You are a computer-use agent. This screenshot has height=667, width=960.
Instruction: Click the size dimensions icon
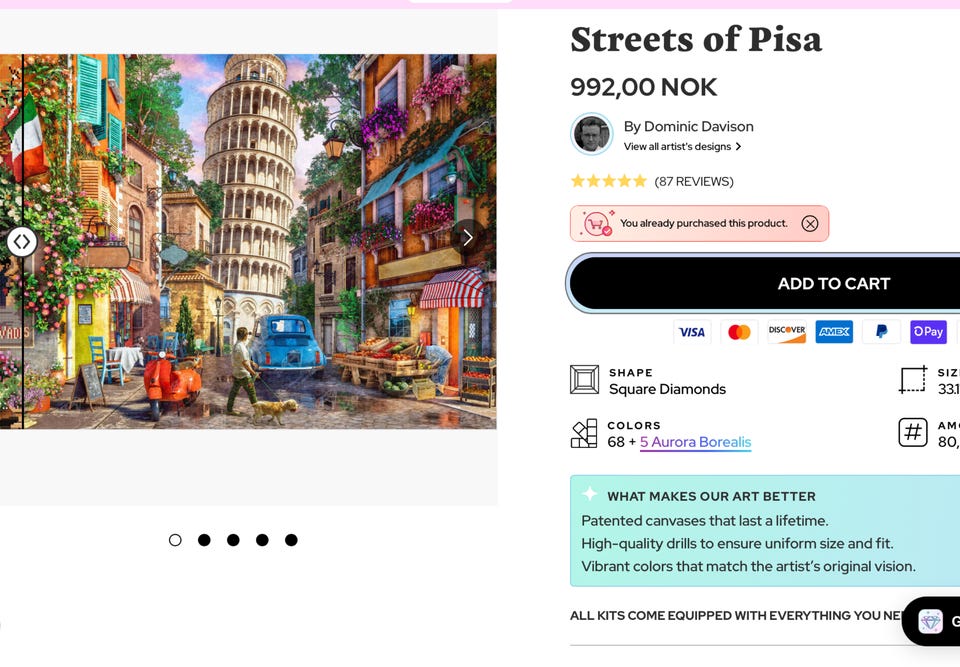click(x=913, y=380)
